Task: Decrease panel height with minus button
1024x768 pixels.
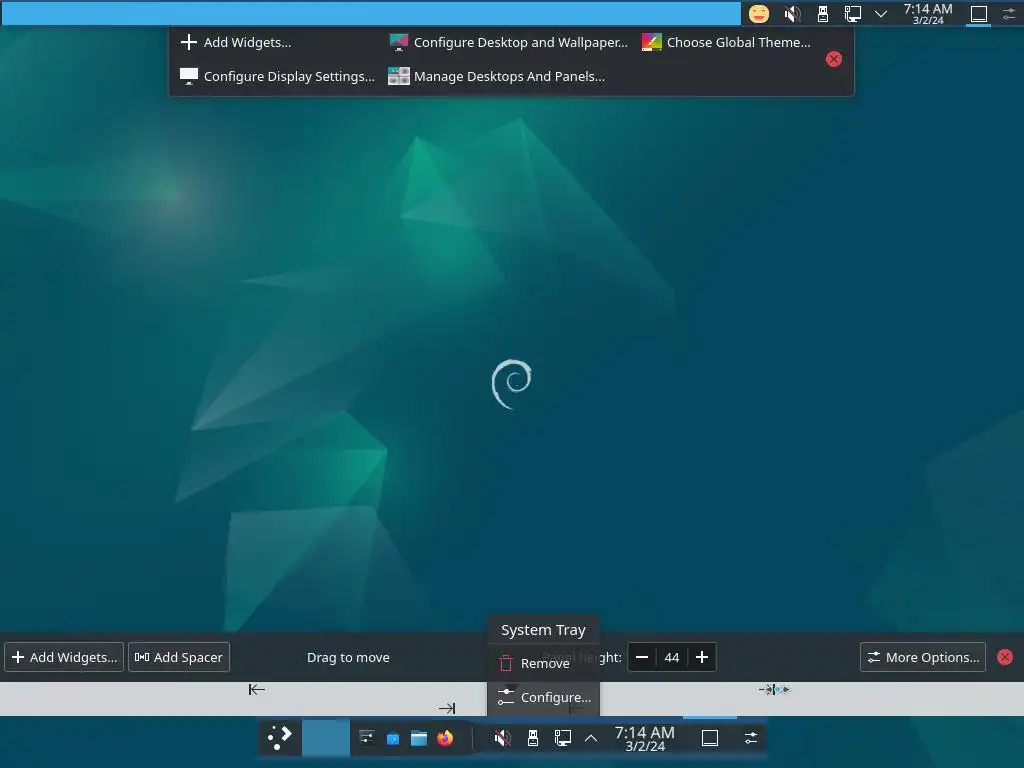Action: 642,657
